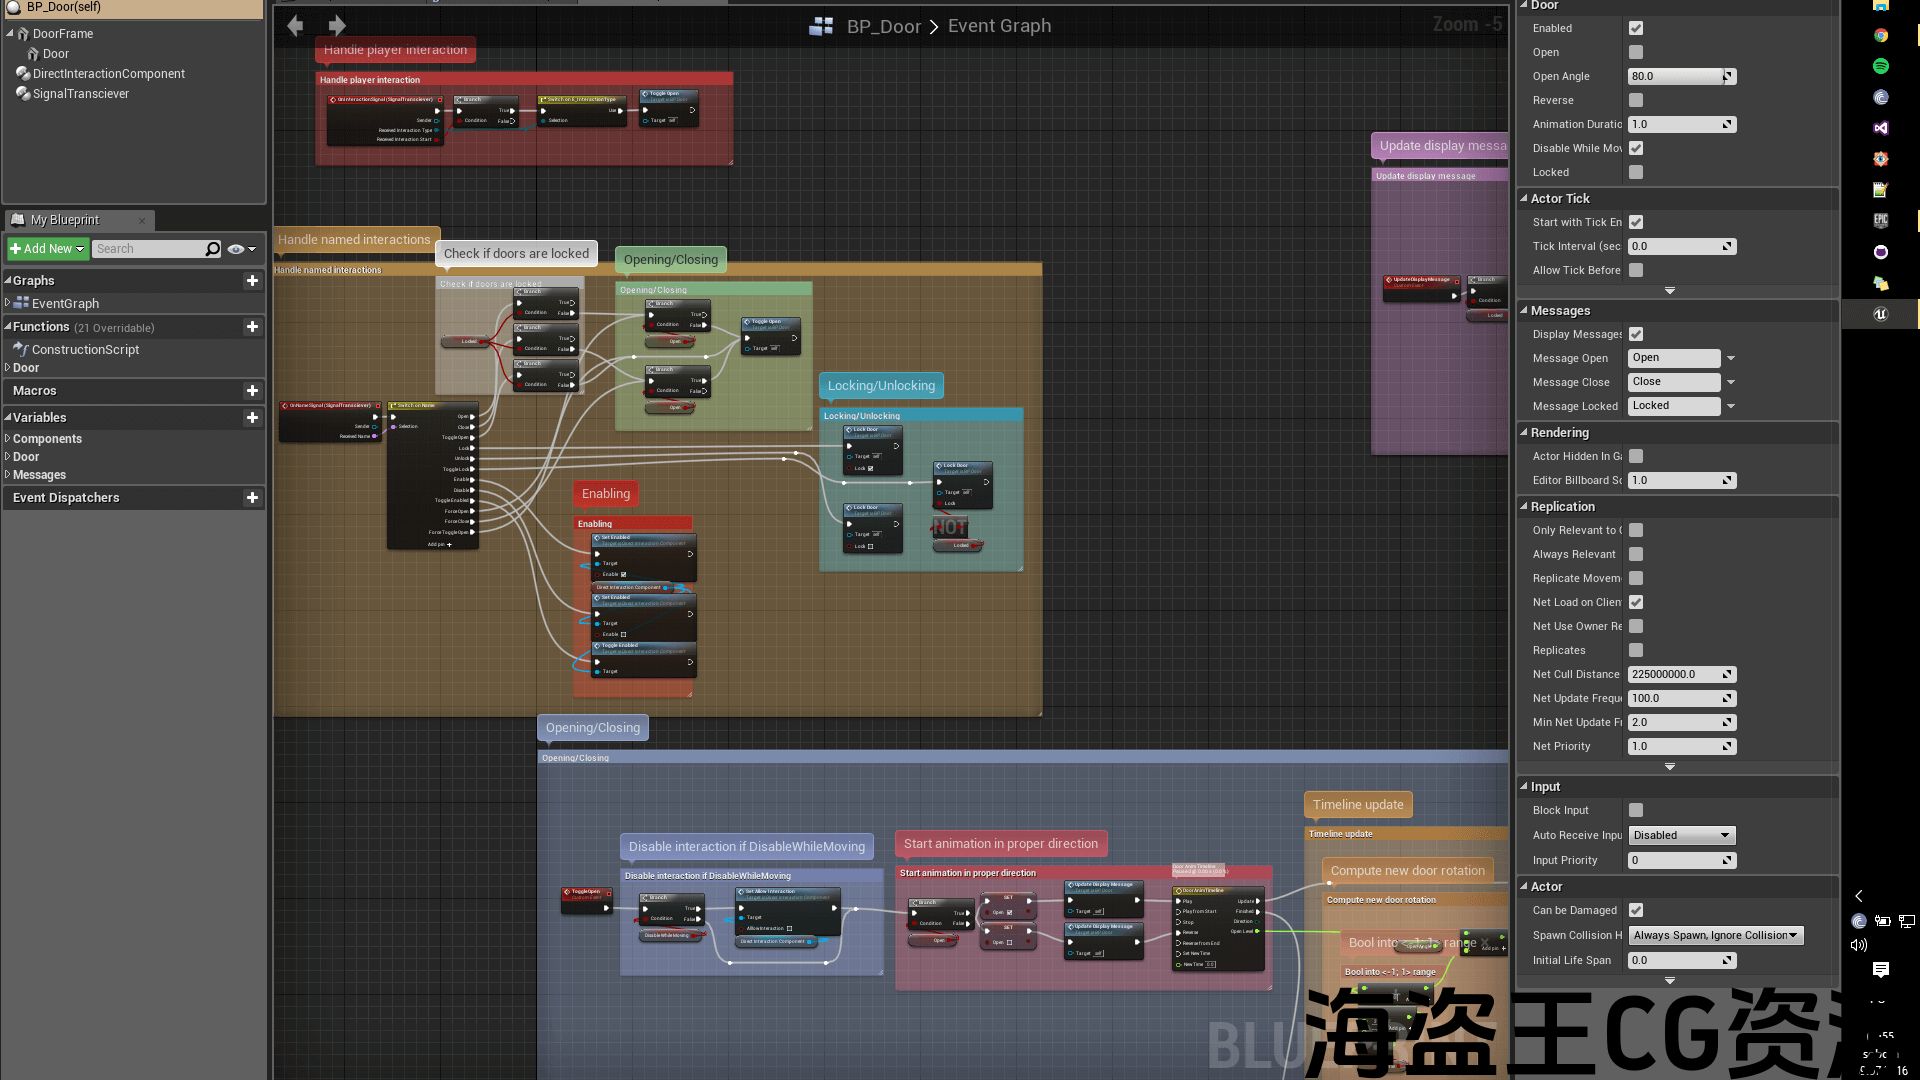This screenshot has height=1080, width=1920.
Task: Select the My Blueprint tab
Action: pos(64,220)
